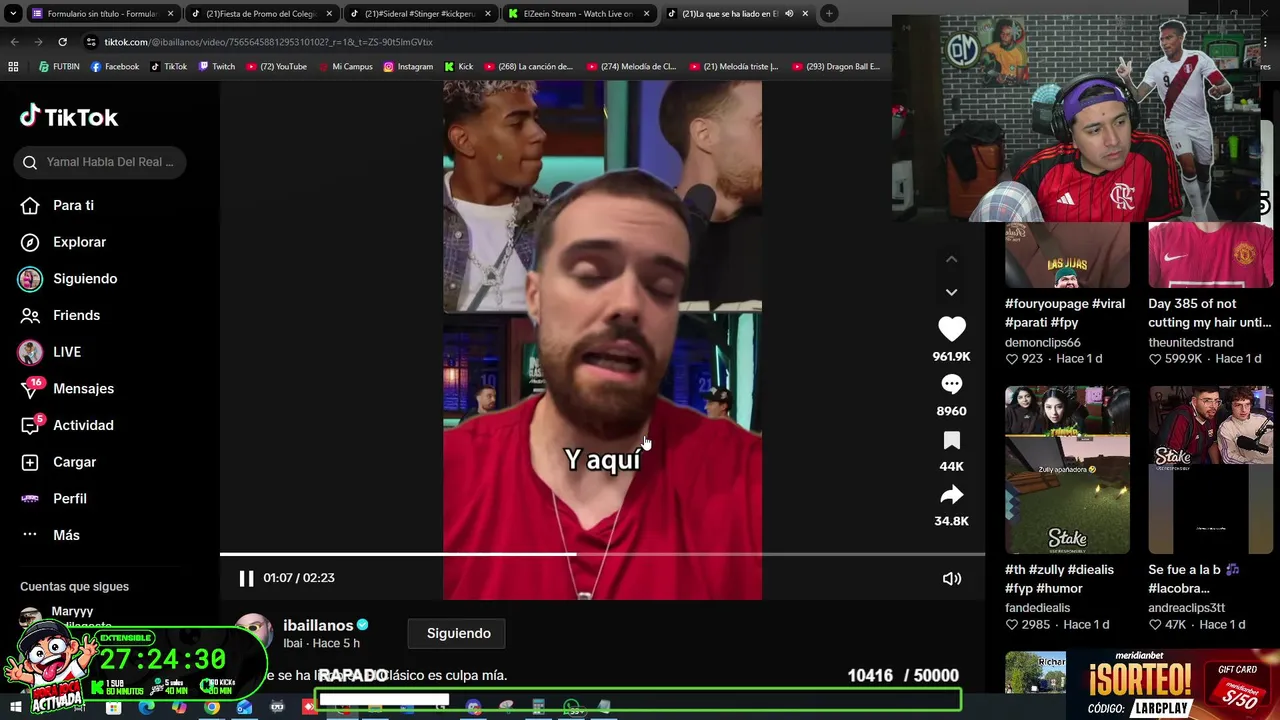
Task: Pause the video playback
Action: pyautogui.click(x=246, y=578)
